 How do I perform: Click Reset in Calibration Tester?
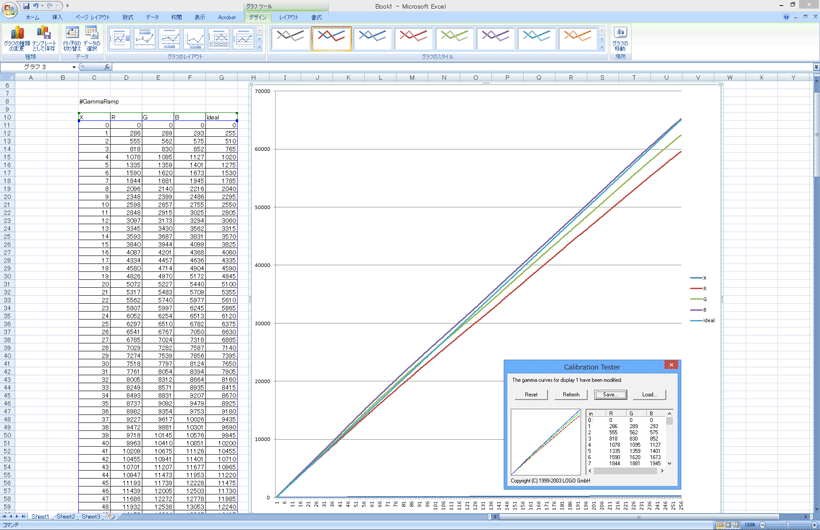(531, 394)
